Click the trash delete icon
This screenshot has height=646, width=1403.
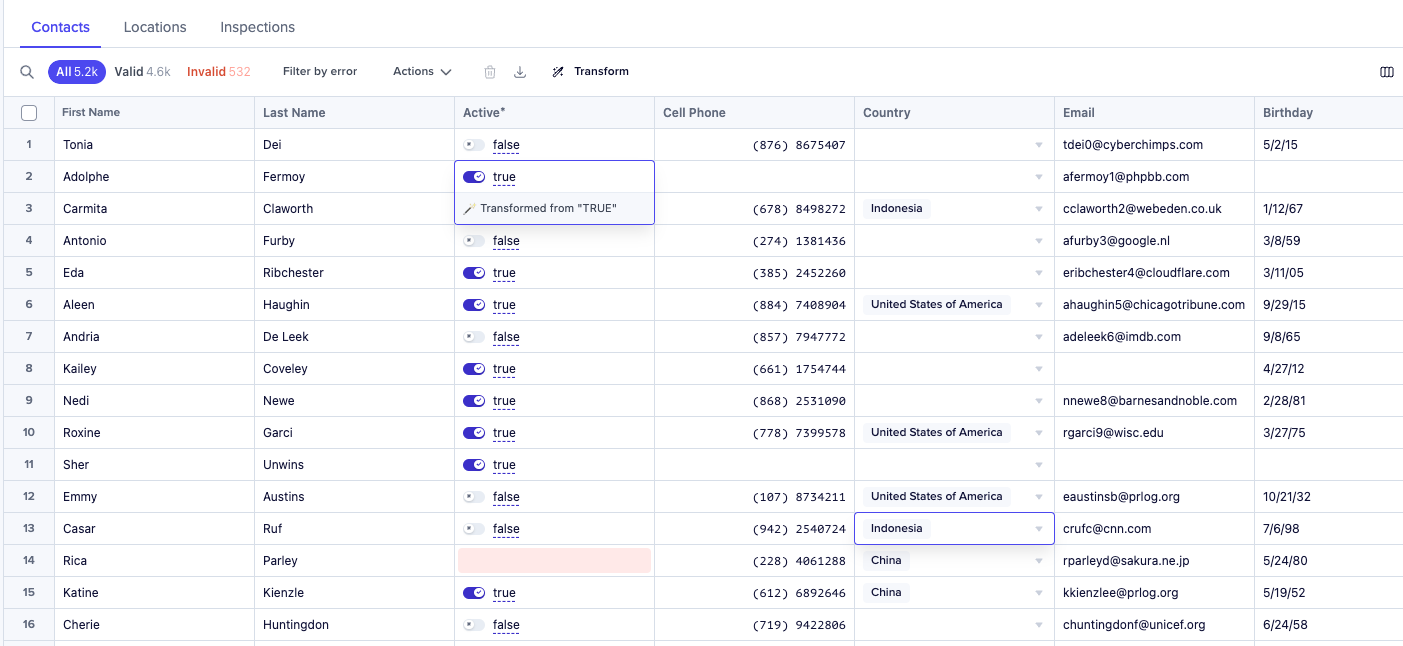pos(490,72)
